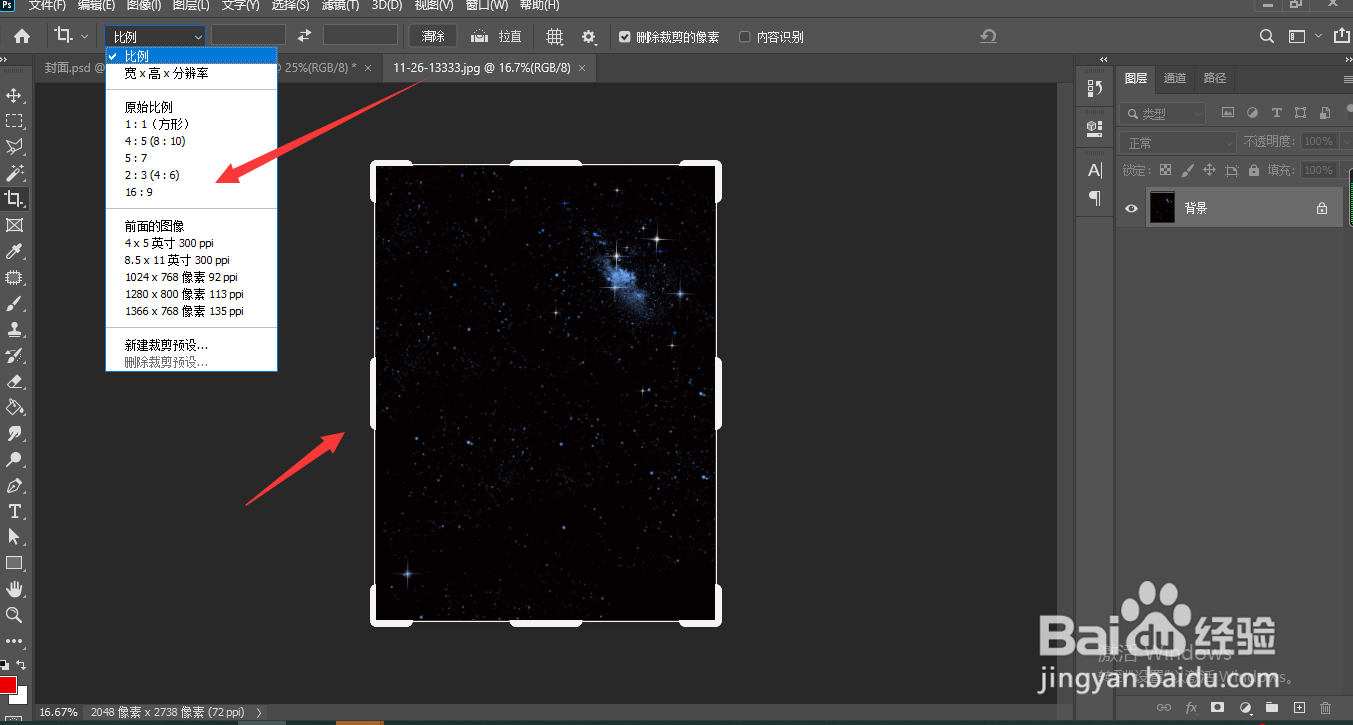Select the Polygonal Lasso tool
This screenshot has height=725, width=1353.
[x=14, y=147]
